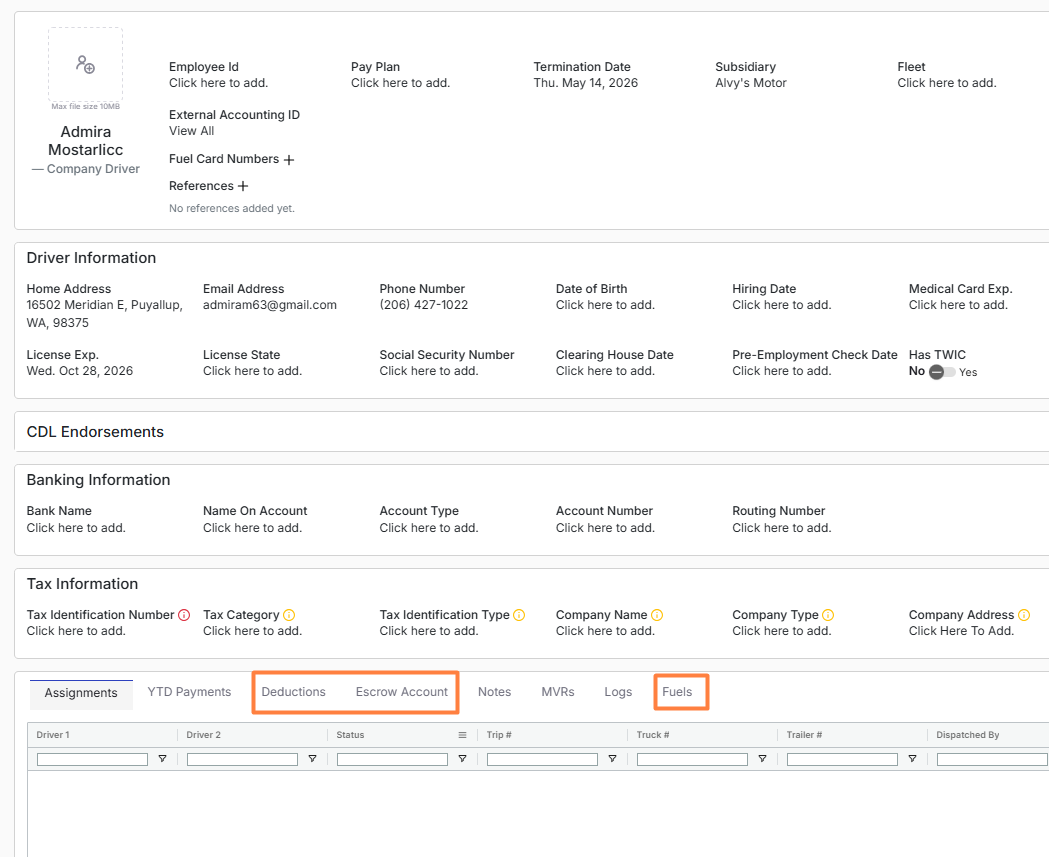Open Tax Identification Type info icon
The width and height of the screenshot is (1049, 857).
point(519,615)
